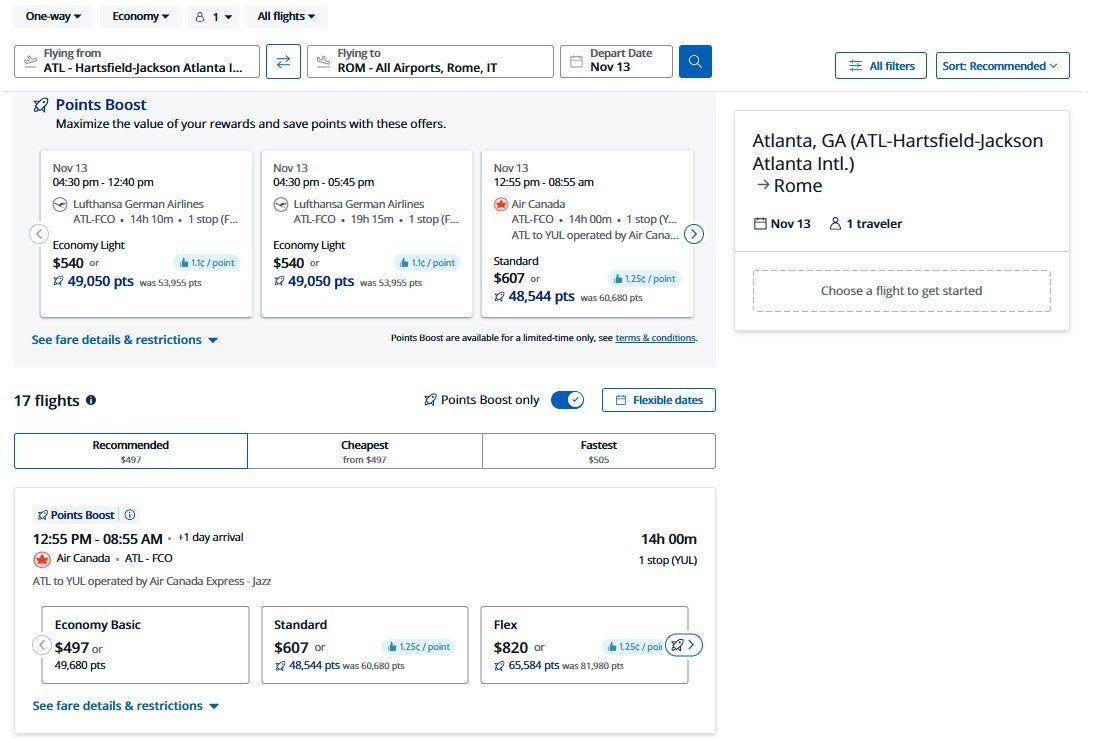This screenshot has width=1093, height=739.
Task: Open the One-way trip type dropdown
Action: pyautogui.click(x=53, y=16)
